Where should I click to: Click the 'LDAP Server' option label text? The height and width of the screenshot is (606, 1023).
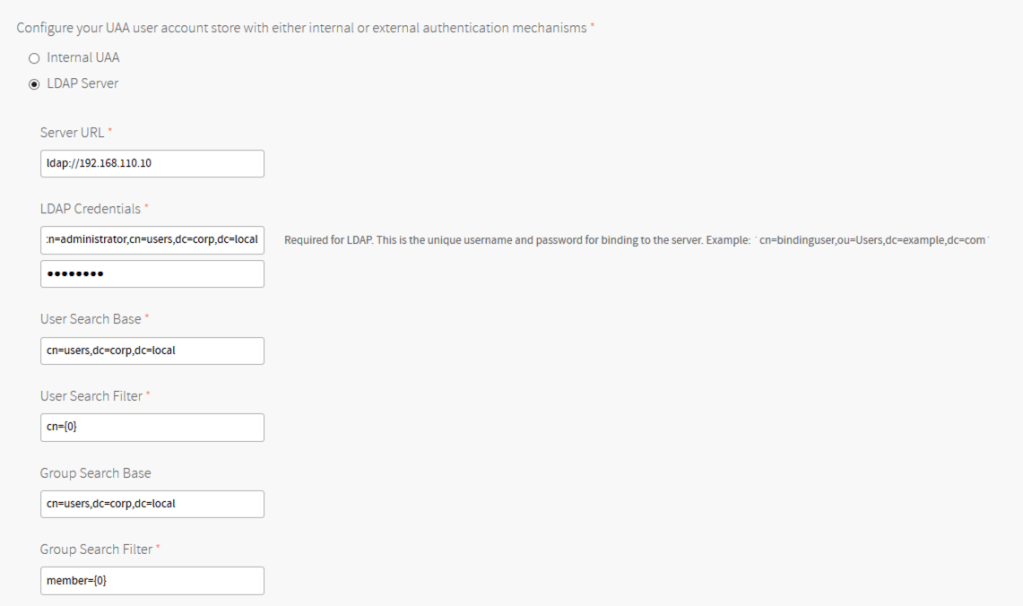(83, 84)
